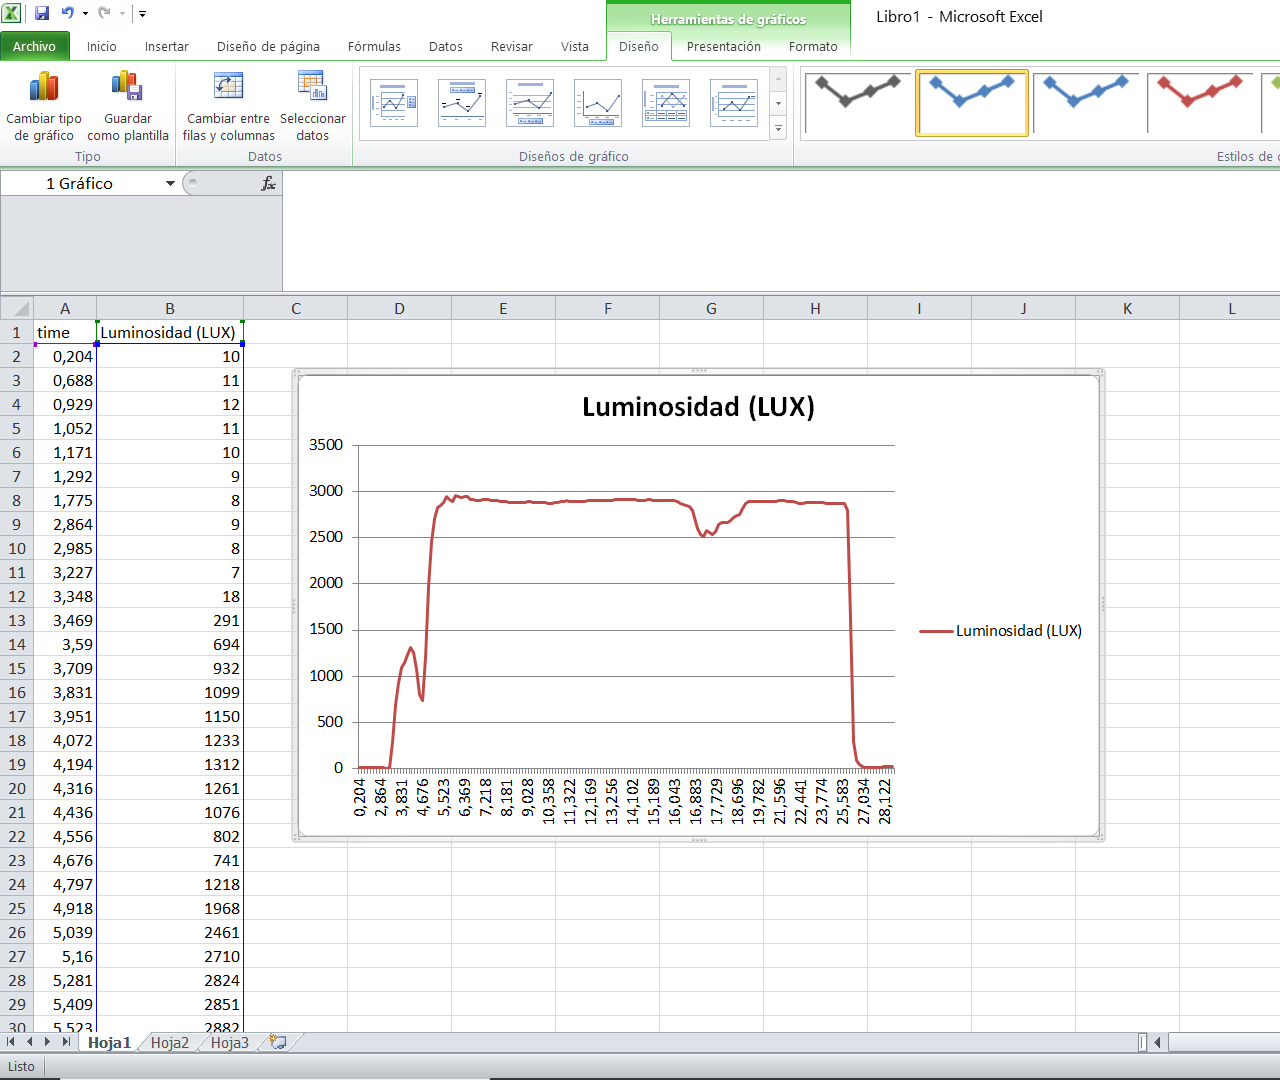The image size is (1280, 1080).
Task: Insert a new worksheet using the tab icon
Action: tap(278, 1042)
